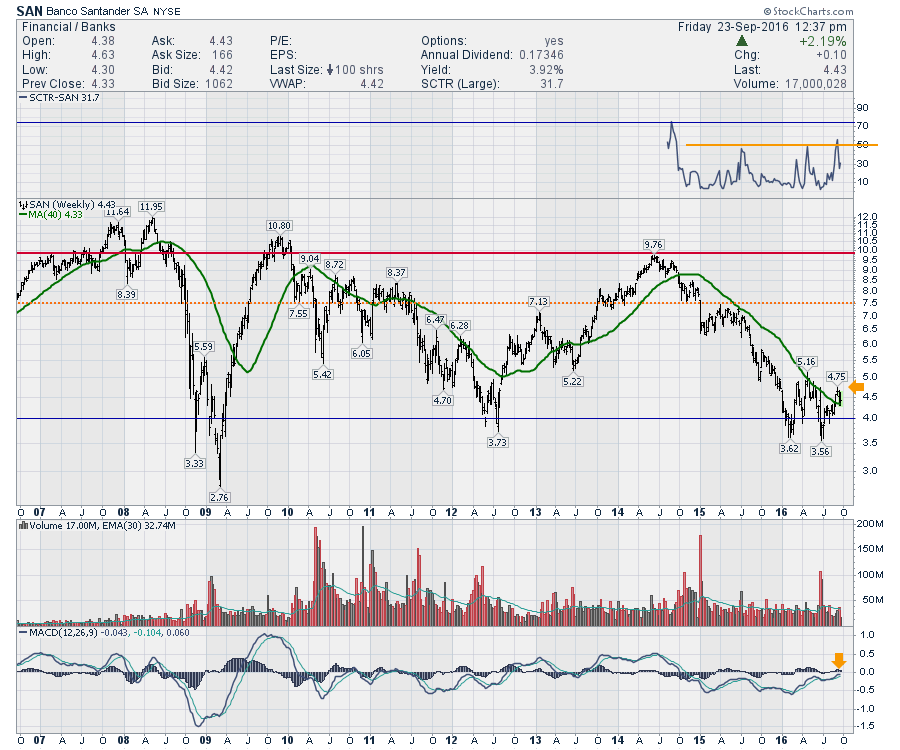Screen dimensions: 900x750
Task: Select the 2.76 low price label
Action: [219, 497]
